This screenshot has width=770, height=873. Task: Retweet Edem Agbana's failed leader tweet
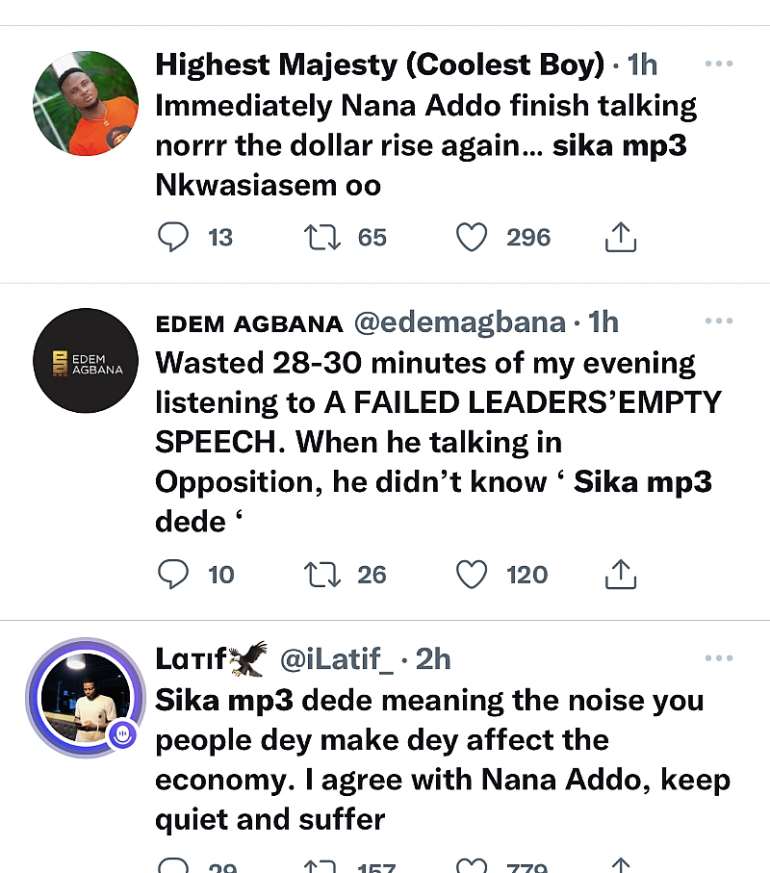point(321,574)
